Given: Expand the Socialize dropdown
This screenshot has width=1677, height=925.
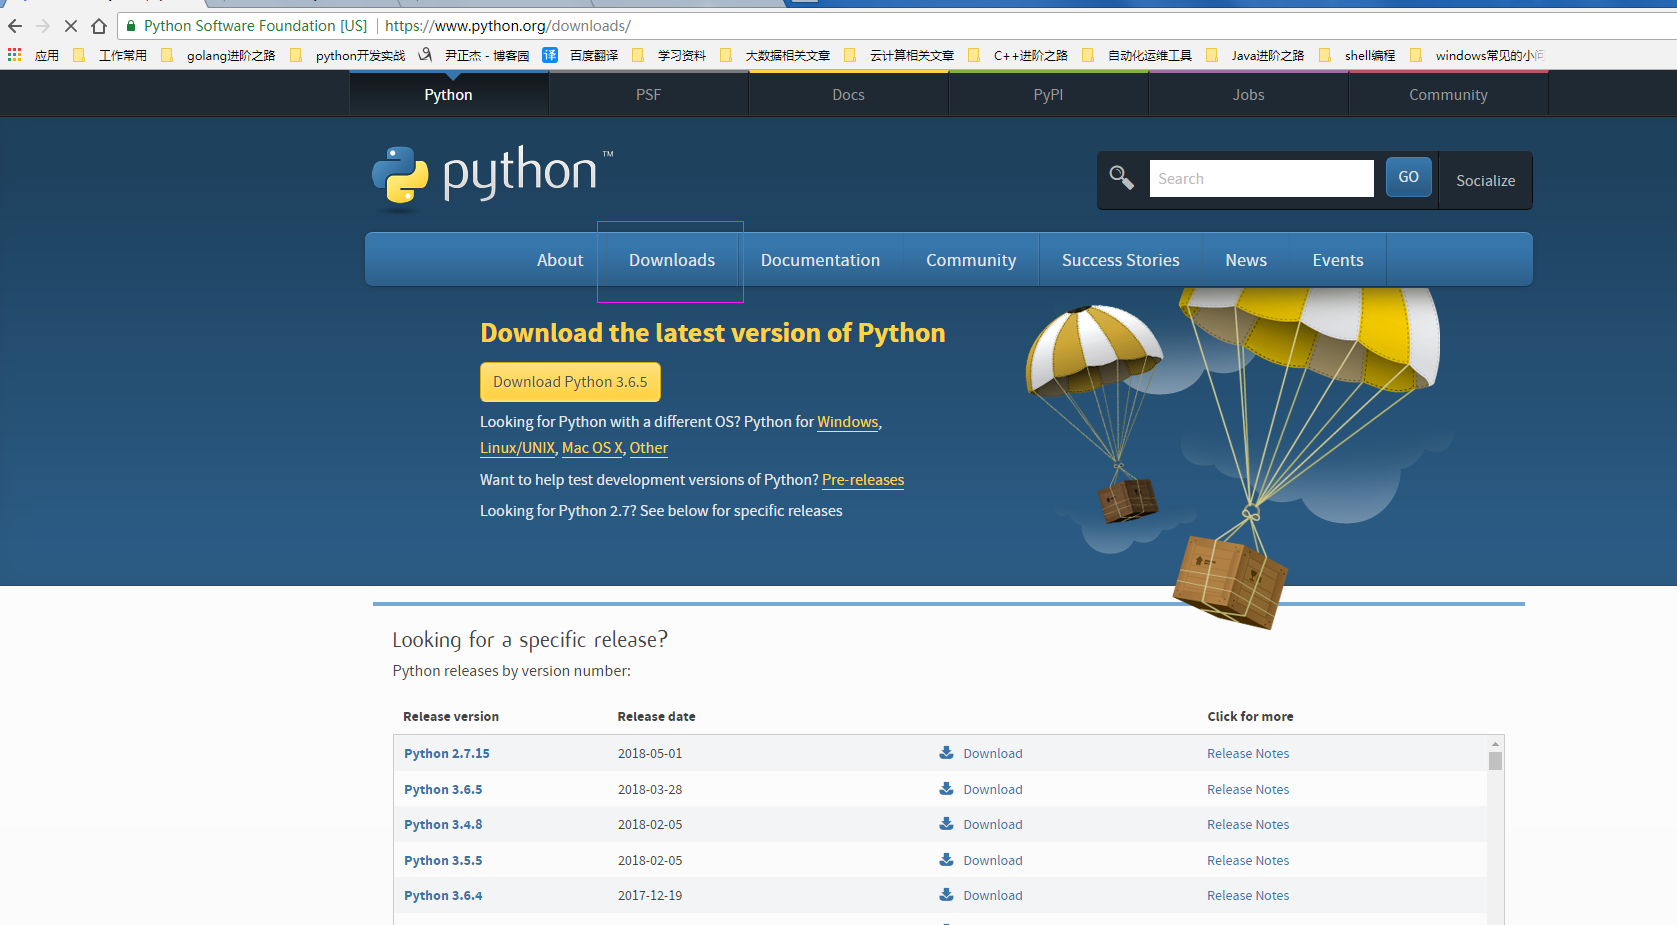Looking at the screenshot, I should point(1485,180).
